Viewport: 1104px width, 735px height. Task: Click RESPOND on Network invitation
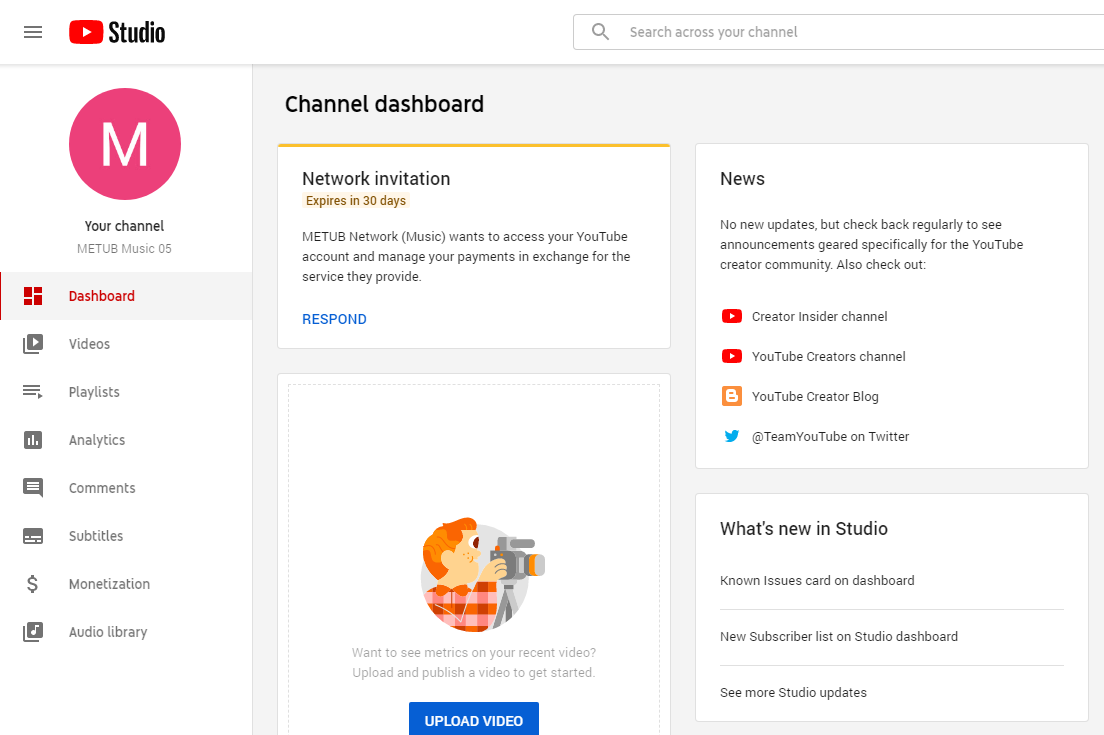pyautogui.click(x=334, y=319)
